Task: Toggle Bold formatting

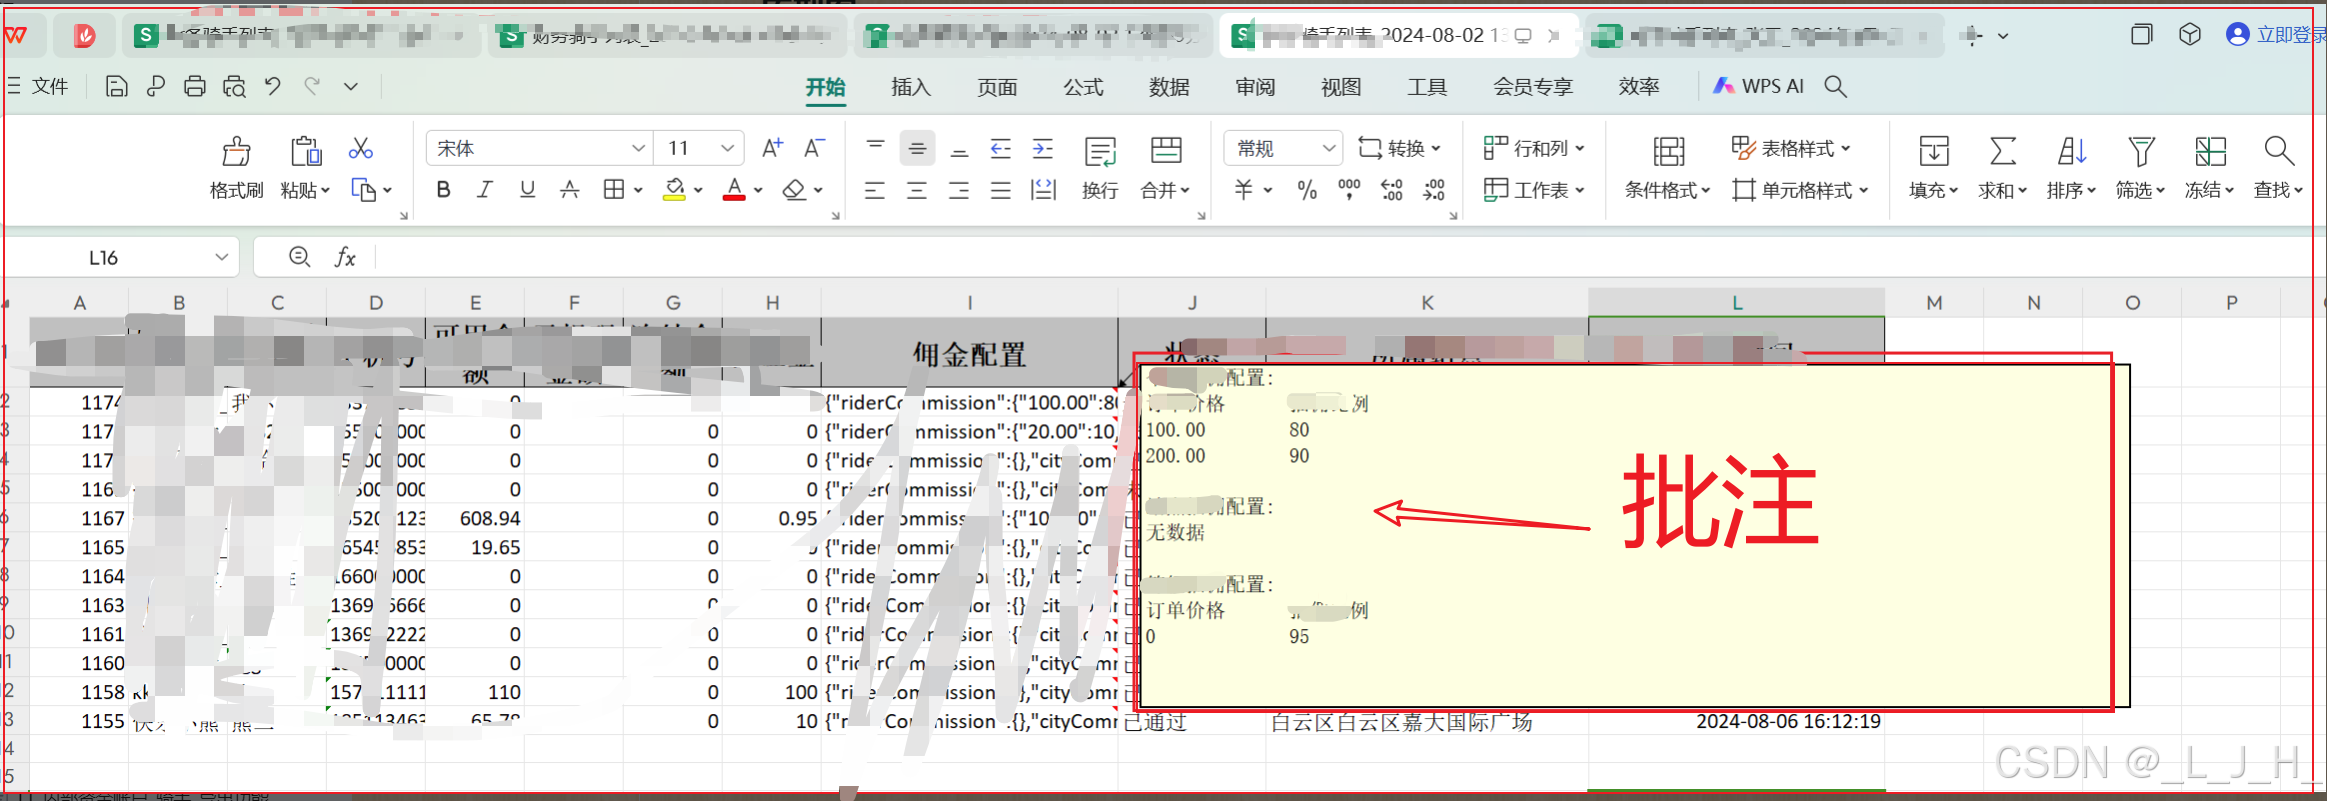Action: (443, 189)
